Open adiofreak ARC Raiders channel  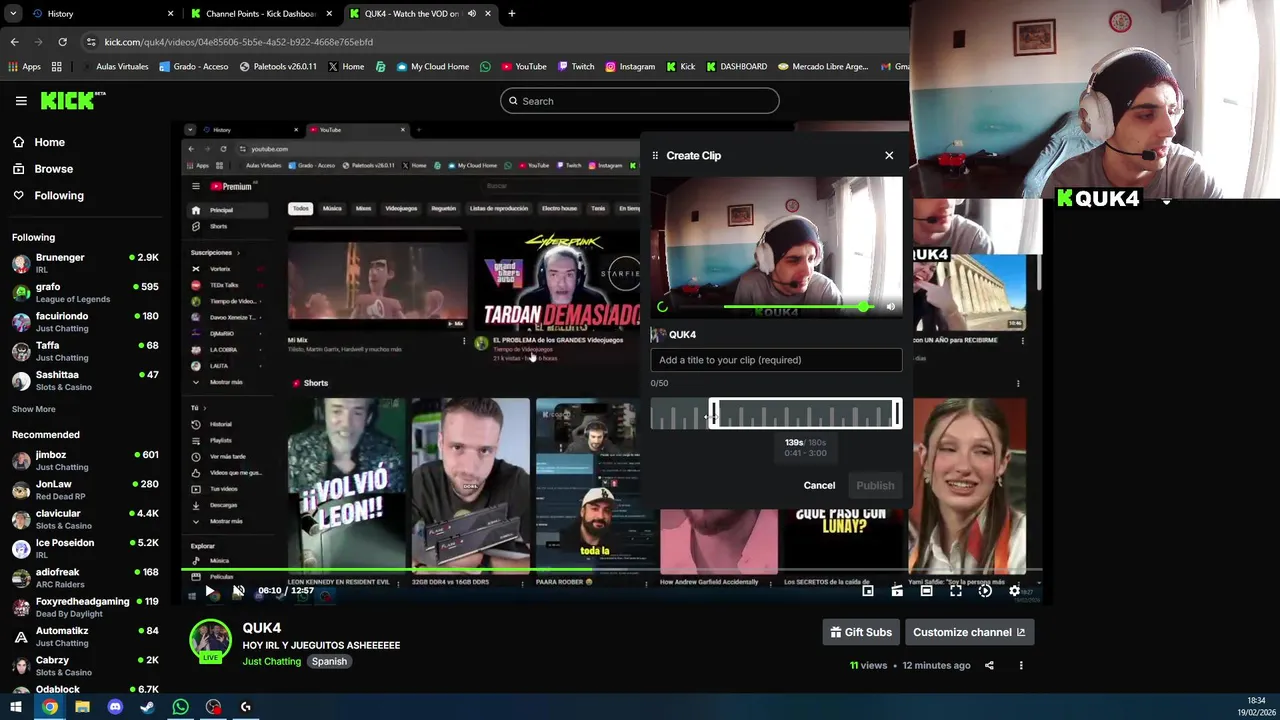pos(85,577)
